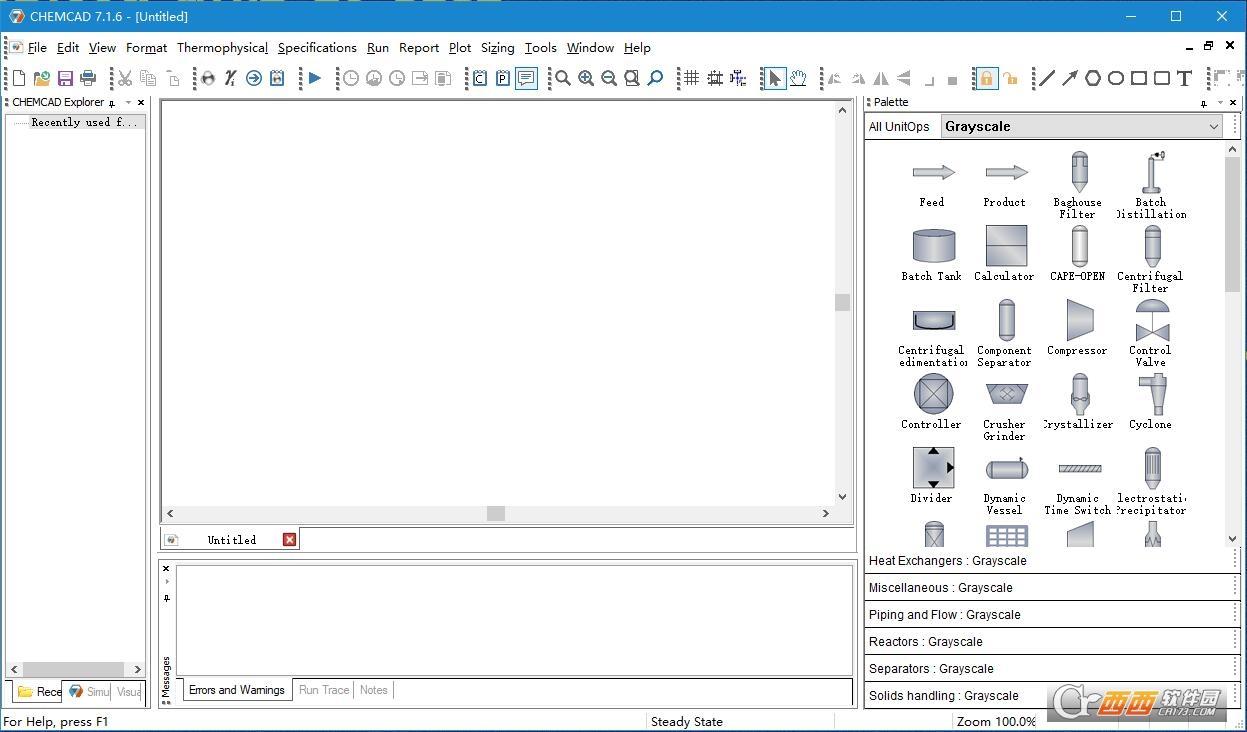1247x732 pixels.
Task: Select 'Recently used f..' explorer tree item
Action: (x=85, y=122)
